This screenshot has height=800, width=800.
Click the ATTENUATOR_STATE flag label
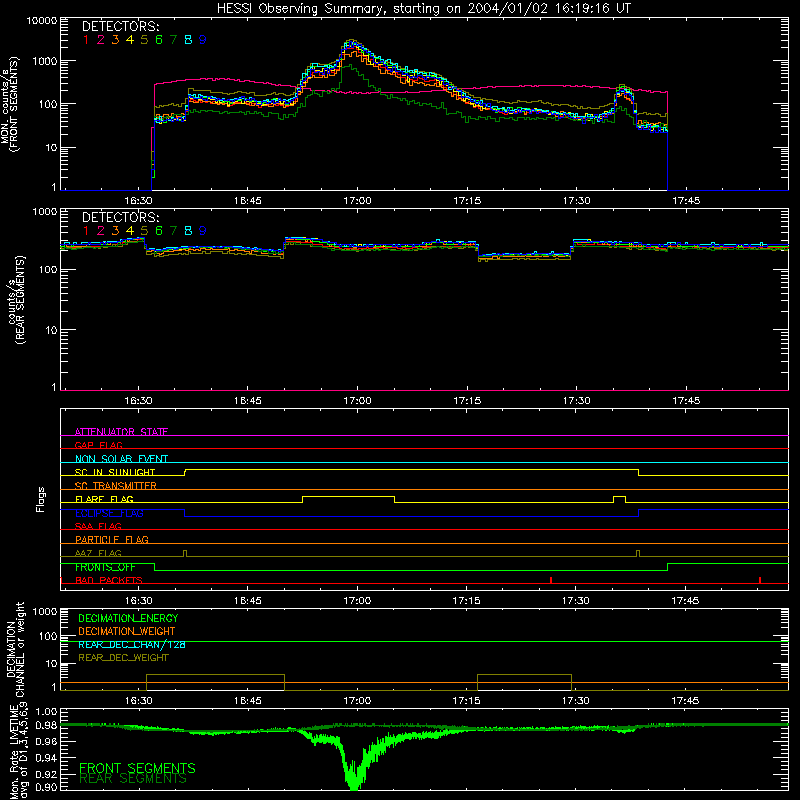tap(121, 432)
